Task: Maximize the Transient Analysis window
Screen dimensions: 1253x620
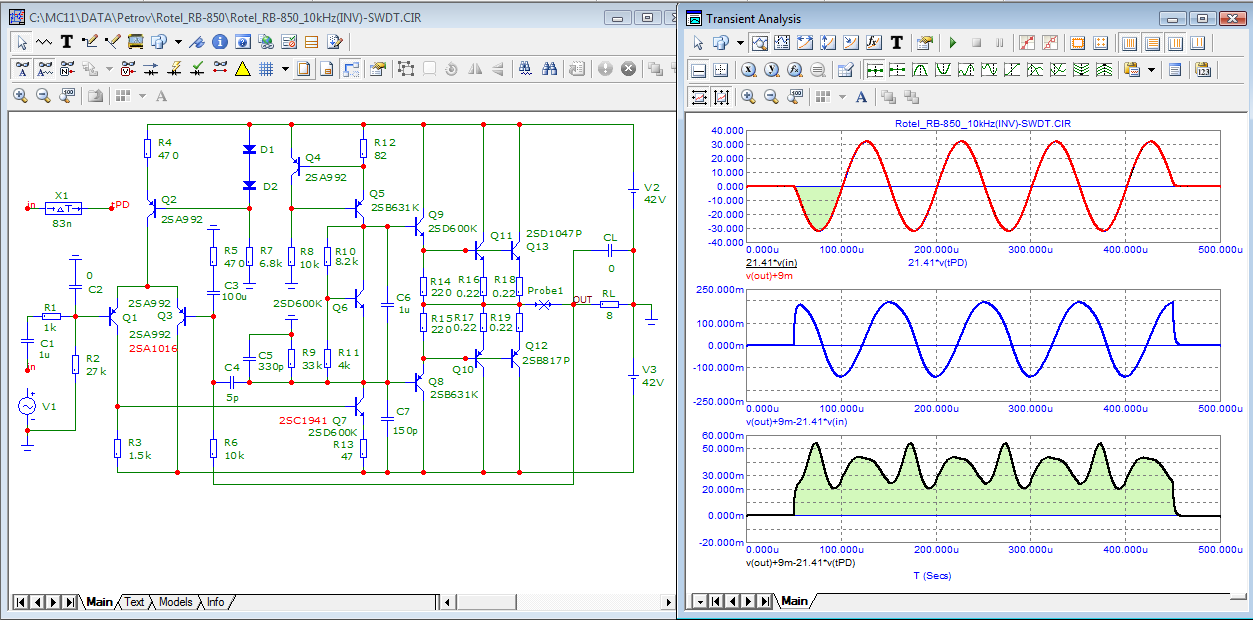Action: coord(1203,18)
